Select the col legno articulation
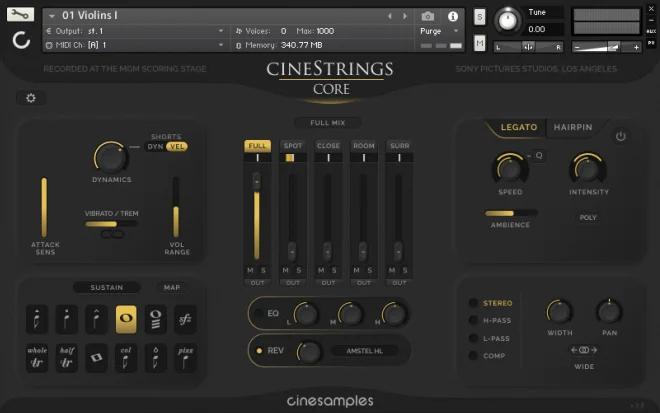 127,356
